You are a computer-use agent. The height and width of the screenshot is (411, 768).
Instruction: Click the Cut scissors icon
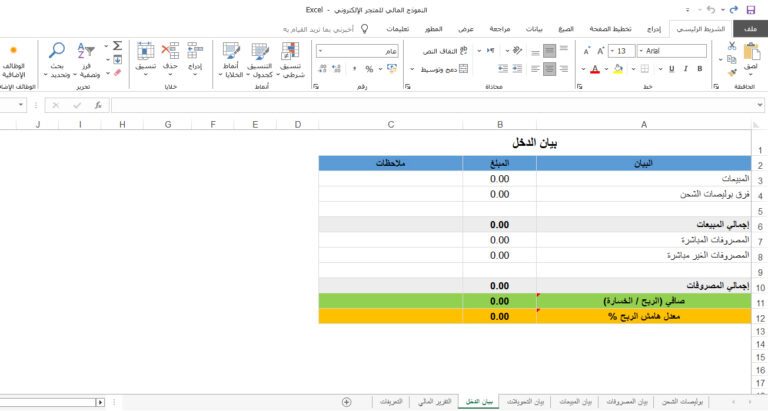(x=732, y=46)
